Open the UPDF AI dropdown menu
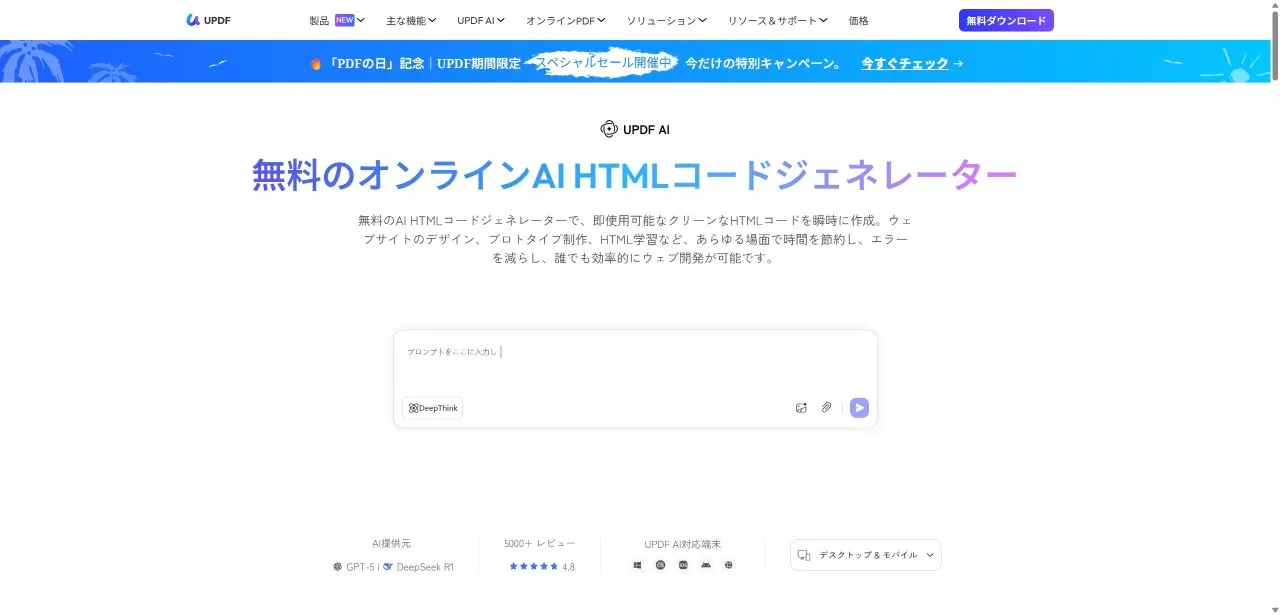 [x=481, y=20]
